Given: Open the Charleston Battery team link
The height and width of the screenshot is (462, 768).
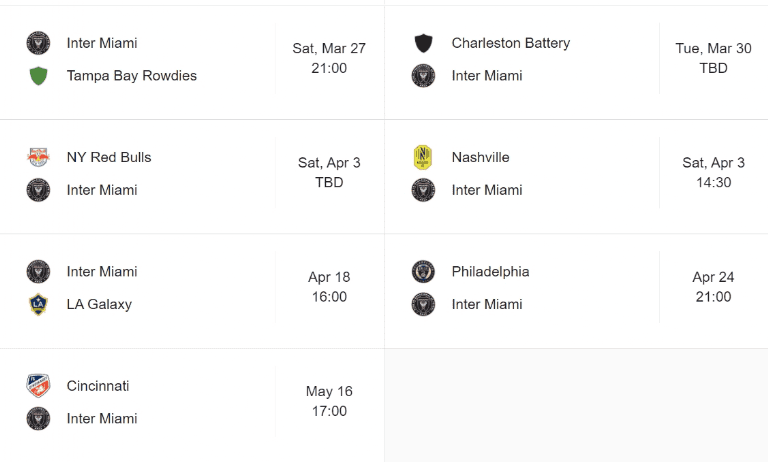Looking at the screenshot, I should (510, 43).
